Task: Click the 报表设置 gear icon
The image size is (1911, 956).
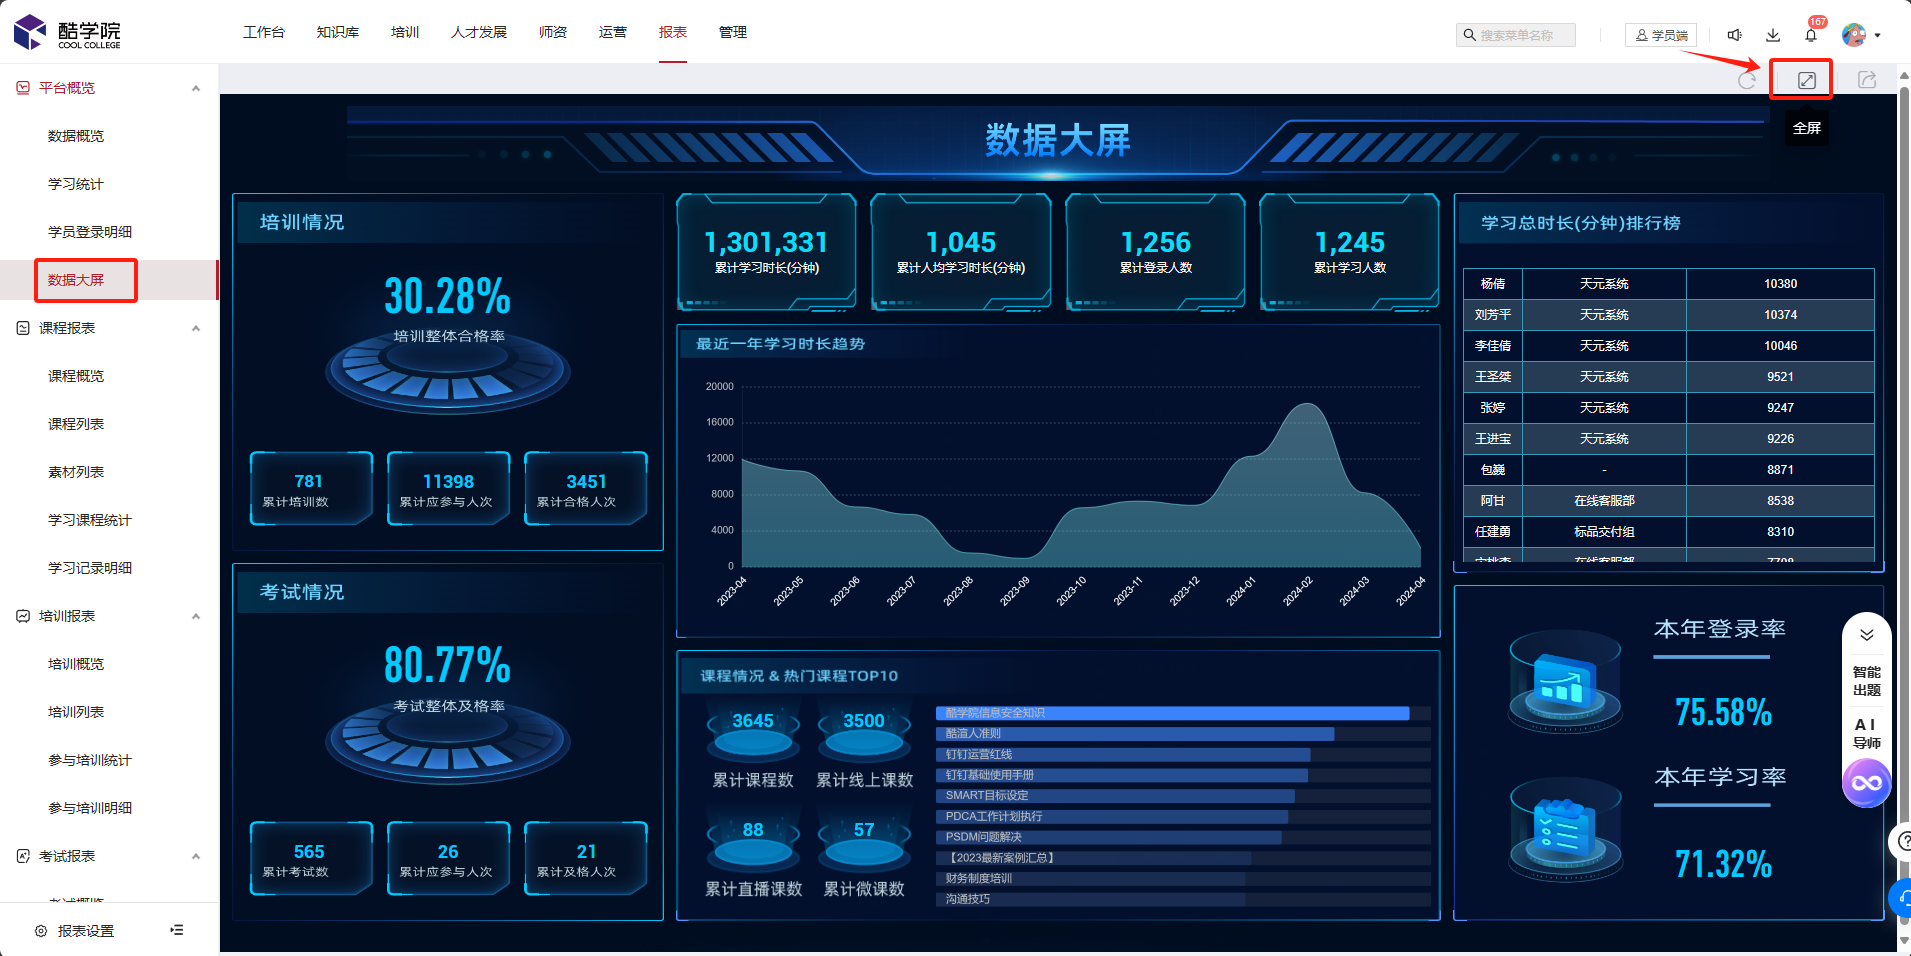Action: [x=41, y=931]
